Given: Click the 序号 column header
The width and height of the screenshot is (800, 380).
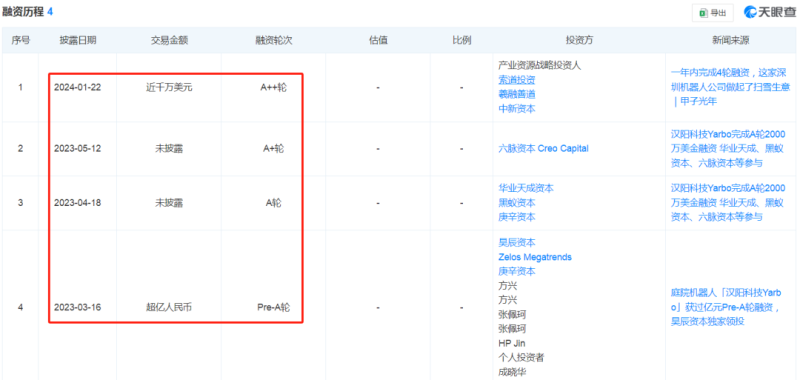Looking at the screenshot, I should 20,40.
